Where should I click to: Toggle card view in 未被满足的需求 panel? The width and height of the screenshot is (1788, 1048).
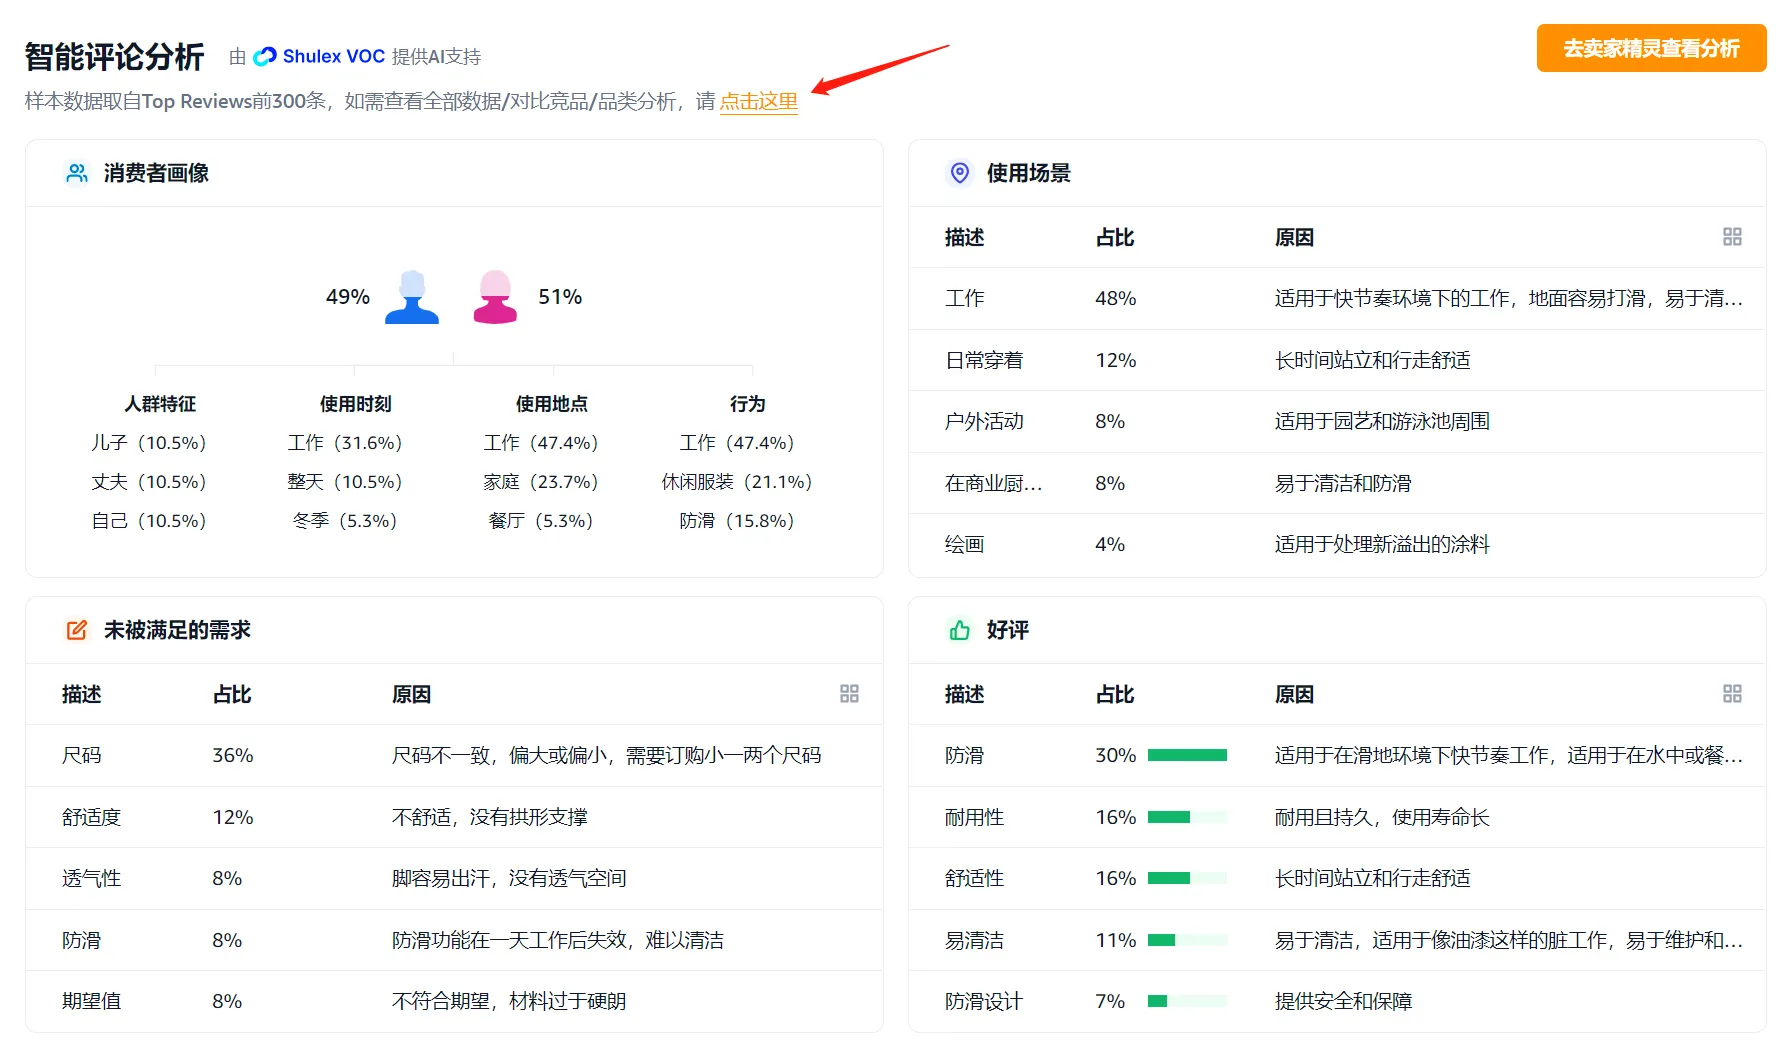849,693
